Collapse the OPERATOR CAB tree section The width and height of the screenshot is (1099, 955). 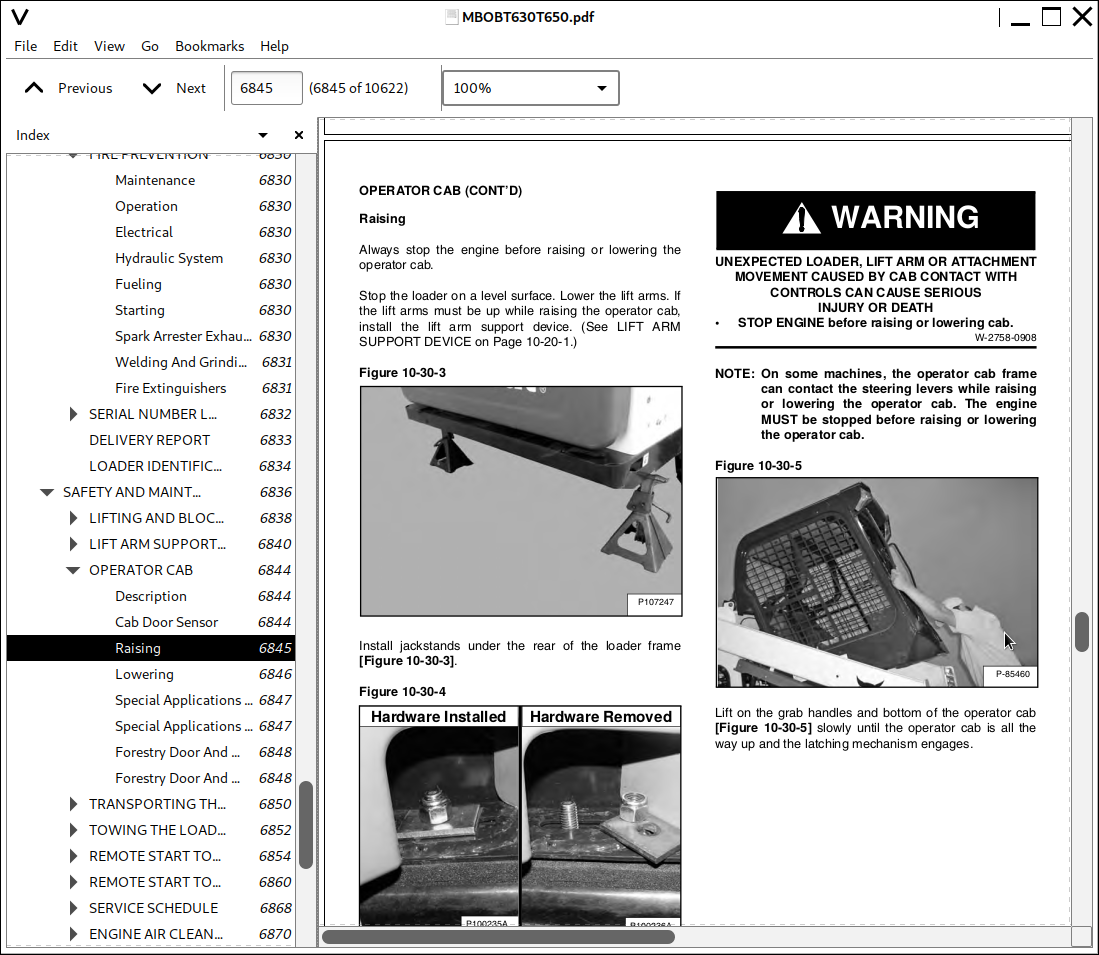click(73, 570)
